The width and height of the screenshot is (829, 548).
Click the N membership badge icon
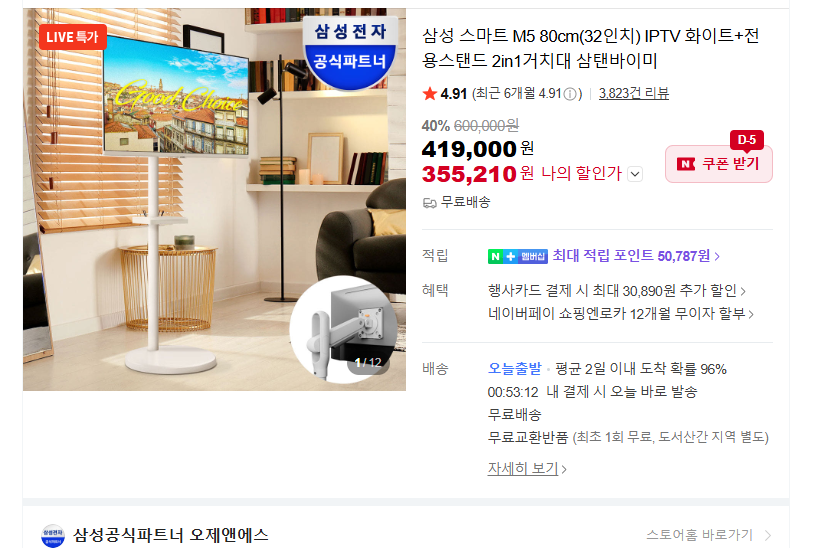pos(518,257)
